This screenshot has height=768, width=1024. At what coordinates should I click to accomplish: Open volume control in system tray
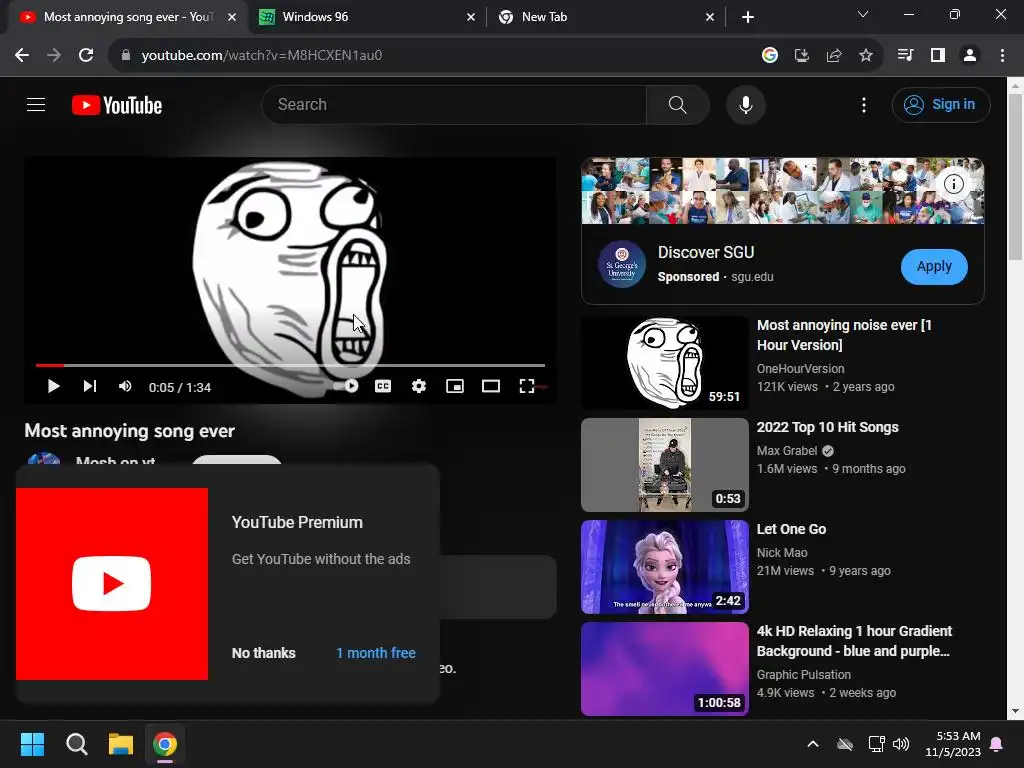pyautogui.click(x=901, y=744)
